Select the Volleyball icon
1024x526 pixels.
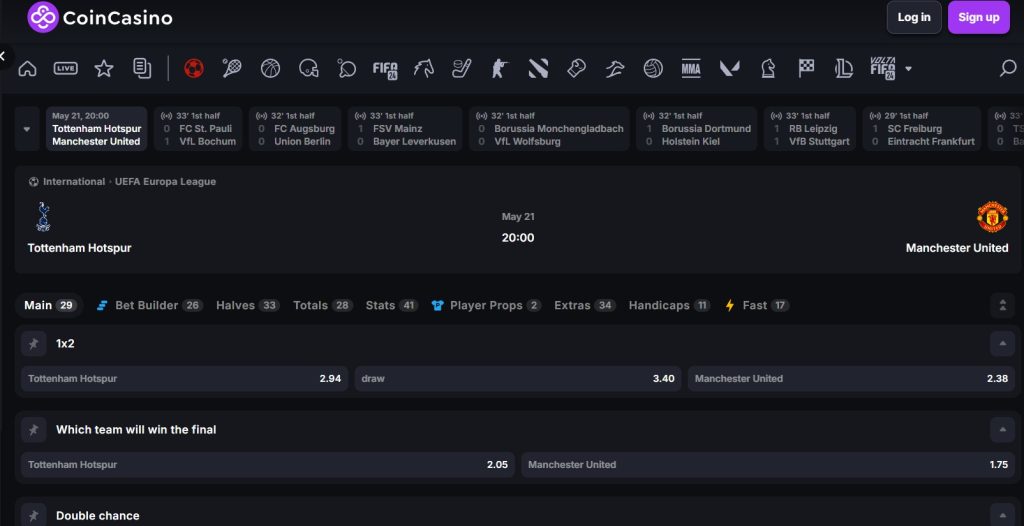click(x=653, y=68)
